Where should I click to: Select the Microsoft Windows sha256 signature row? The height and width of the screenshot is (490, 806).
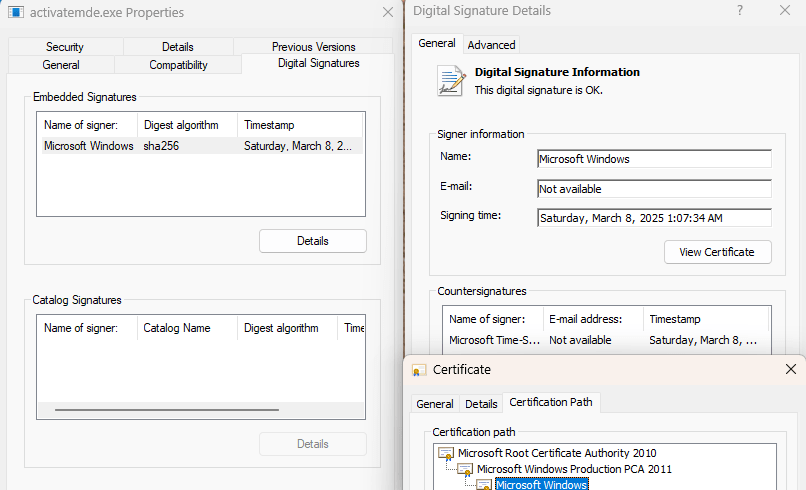pyautogui.click(x=202, y=146)
